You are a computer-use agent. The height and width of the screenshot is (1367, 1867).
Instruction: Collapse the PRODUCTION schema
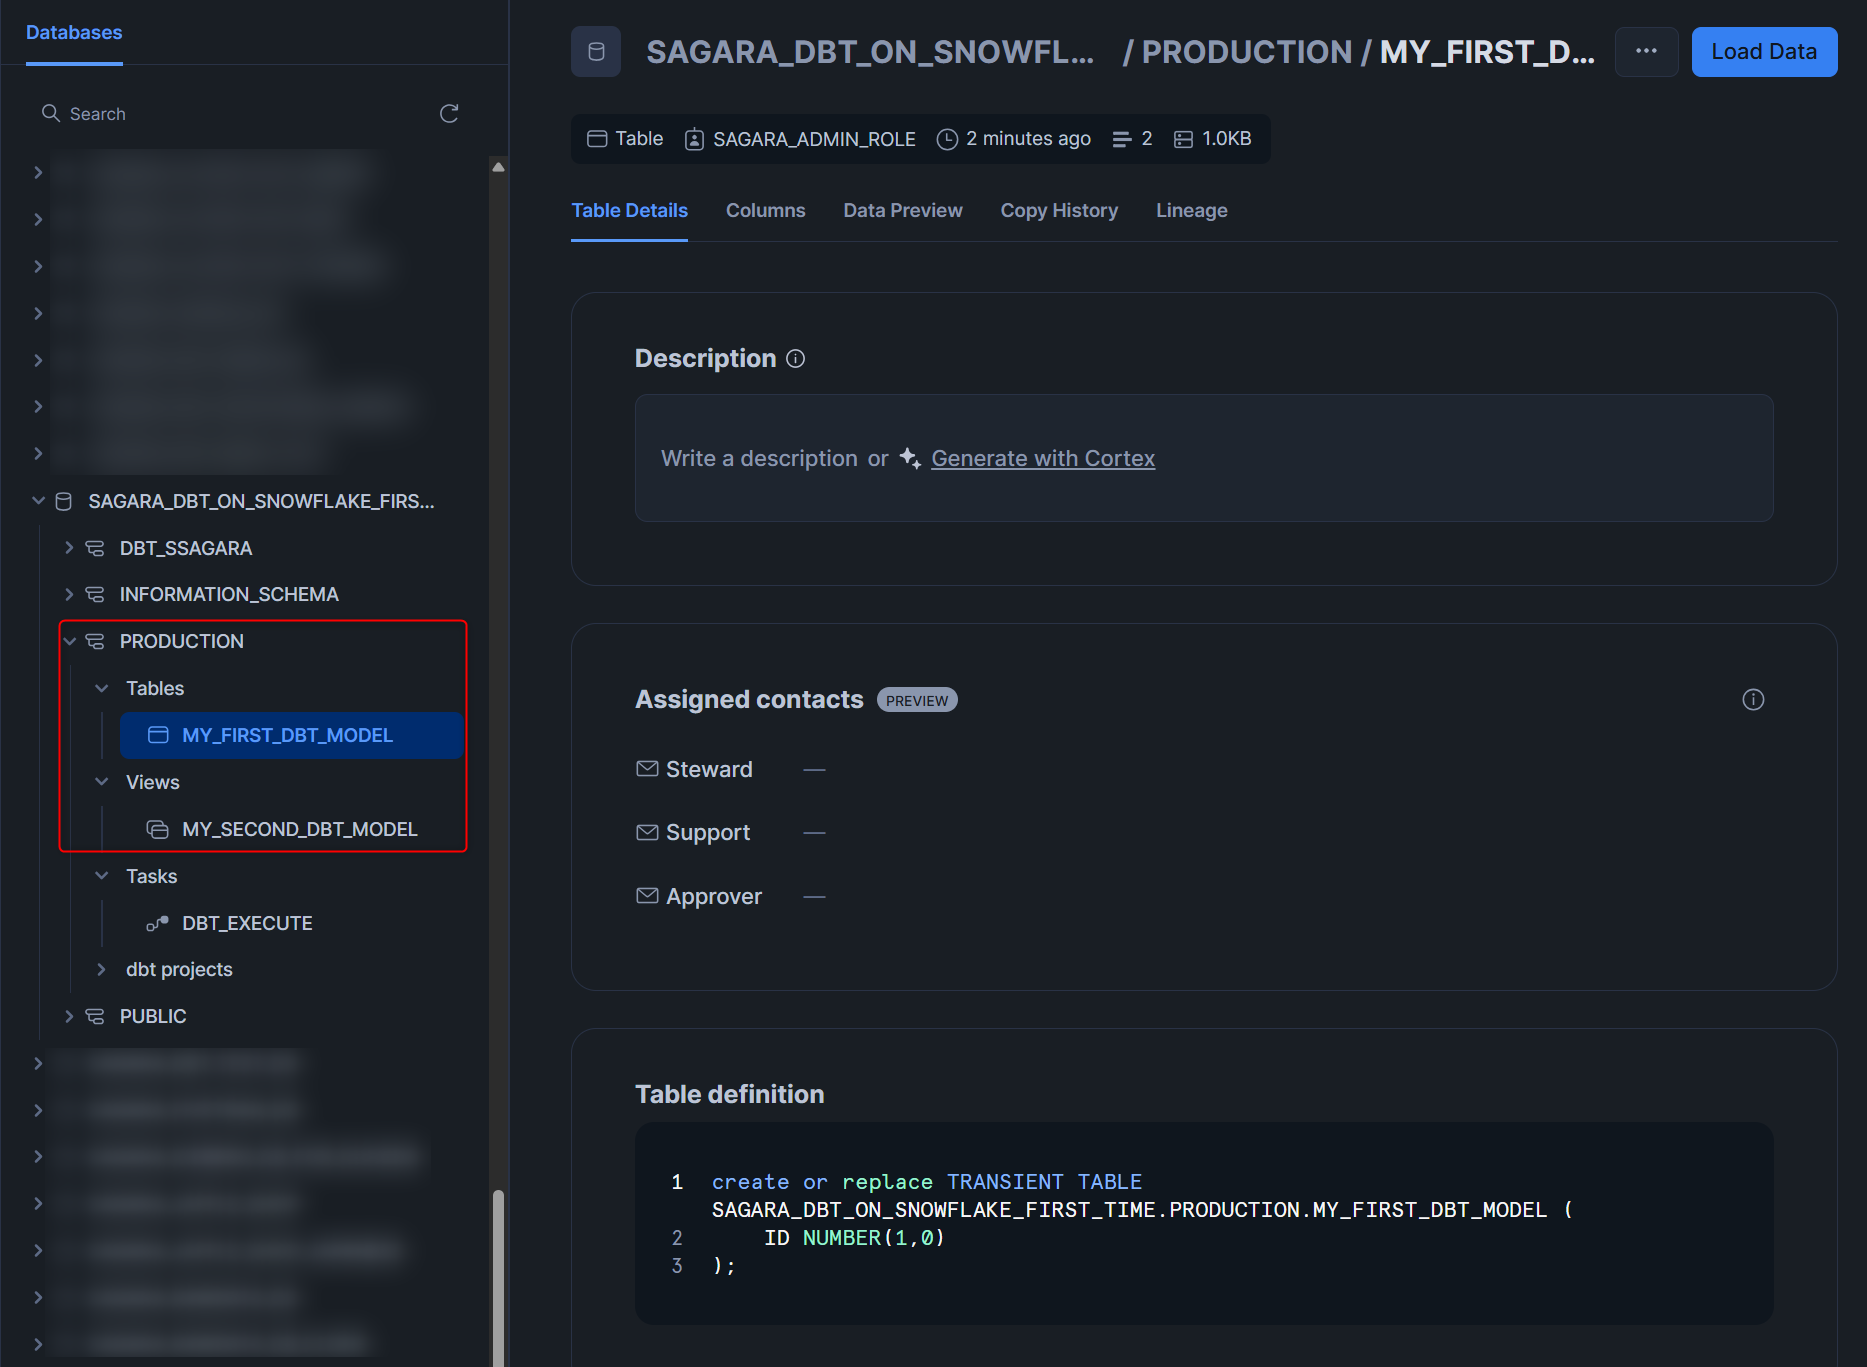tap(69, 641)
